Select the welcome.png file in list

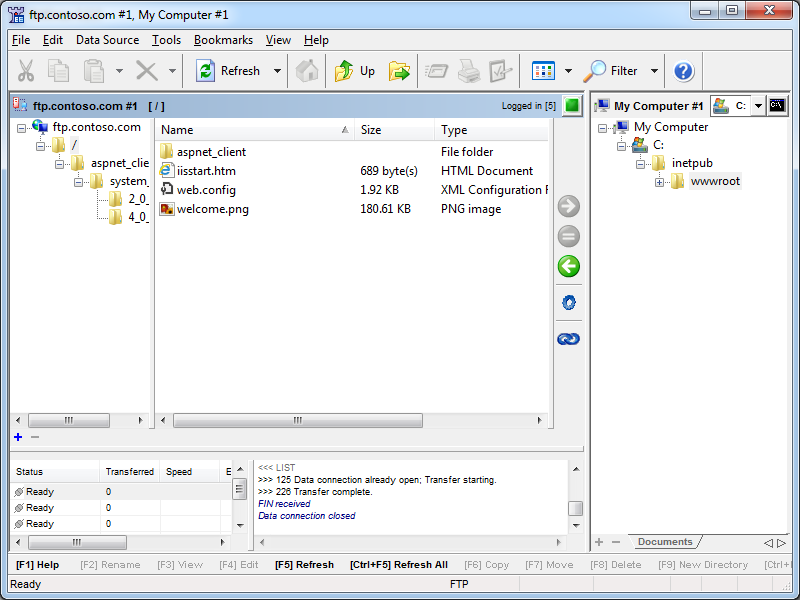click(x=212, y=209)
